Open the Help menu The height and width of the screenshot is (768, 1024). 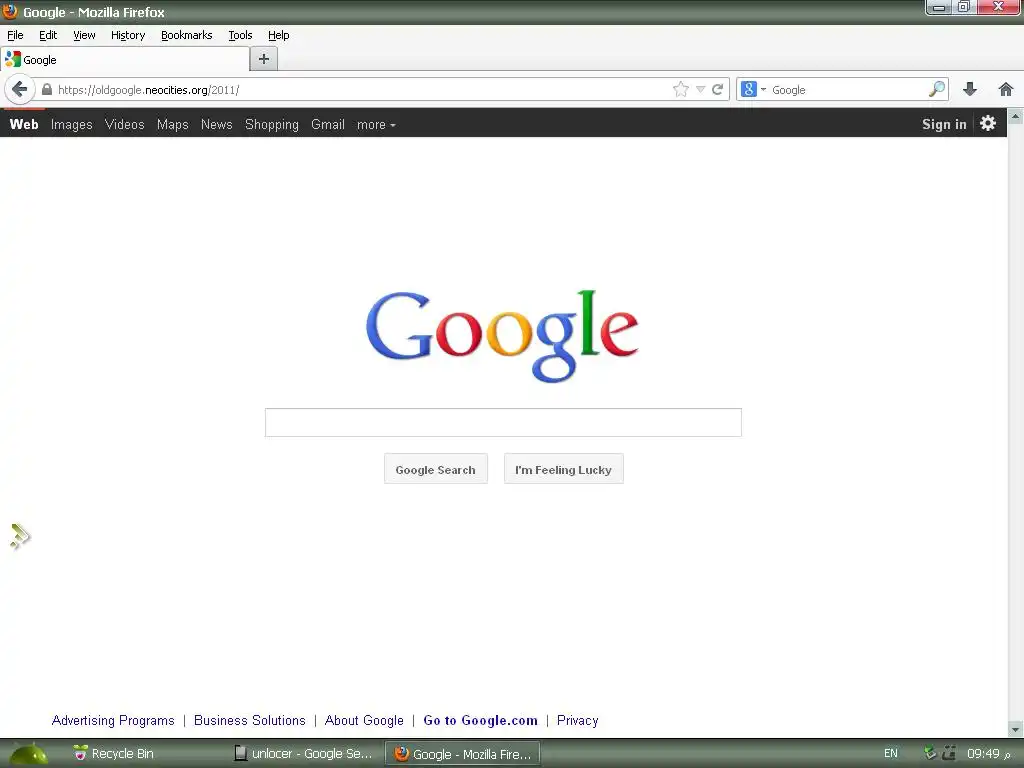click(x=278, y=35)
